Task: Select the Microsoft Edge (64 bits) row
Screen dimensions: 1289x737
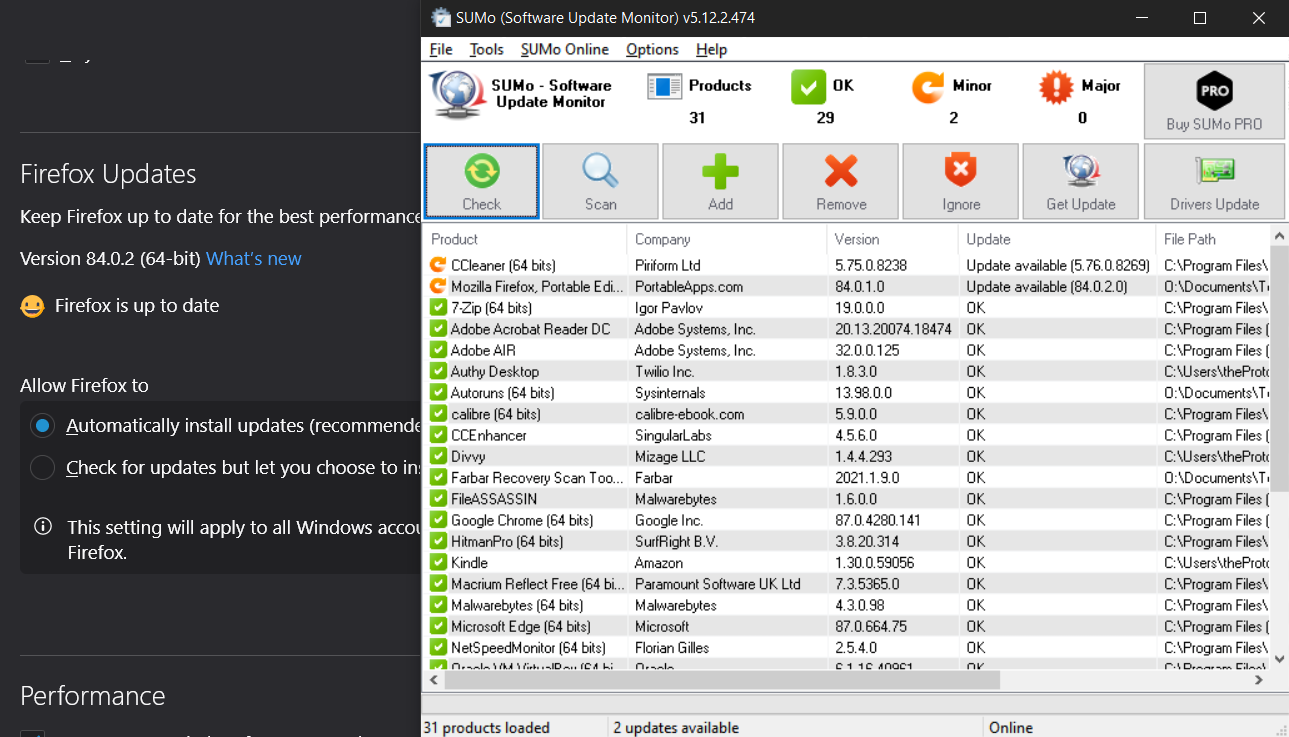Action: (x=847, y=626)
